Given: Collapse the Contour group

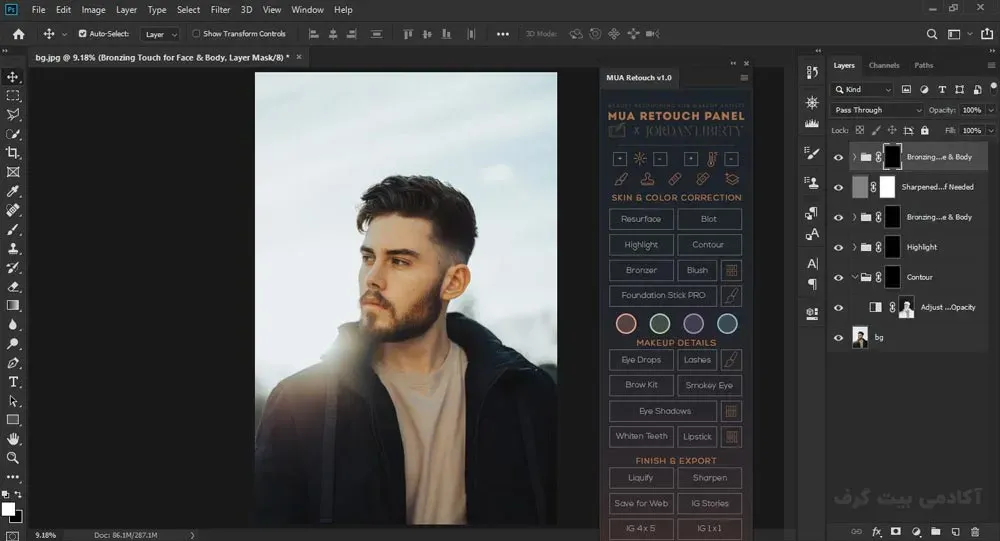Looking at the screenshot, I should point(855,277).
